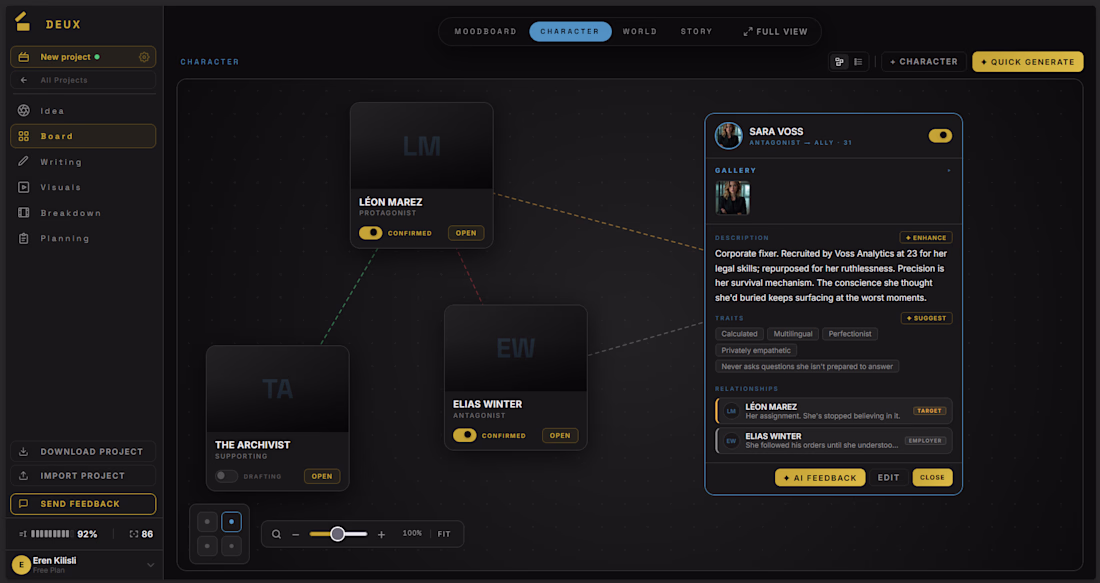The image size is (1100, 583).
Task: Click the plus zoom-in icon
Action: (381, 535)
